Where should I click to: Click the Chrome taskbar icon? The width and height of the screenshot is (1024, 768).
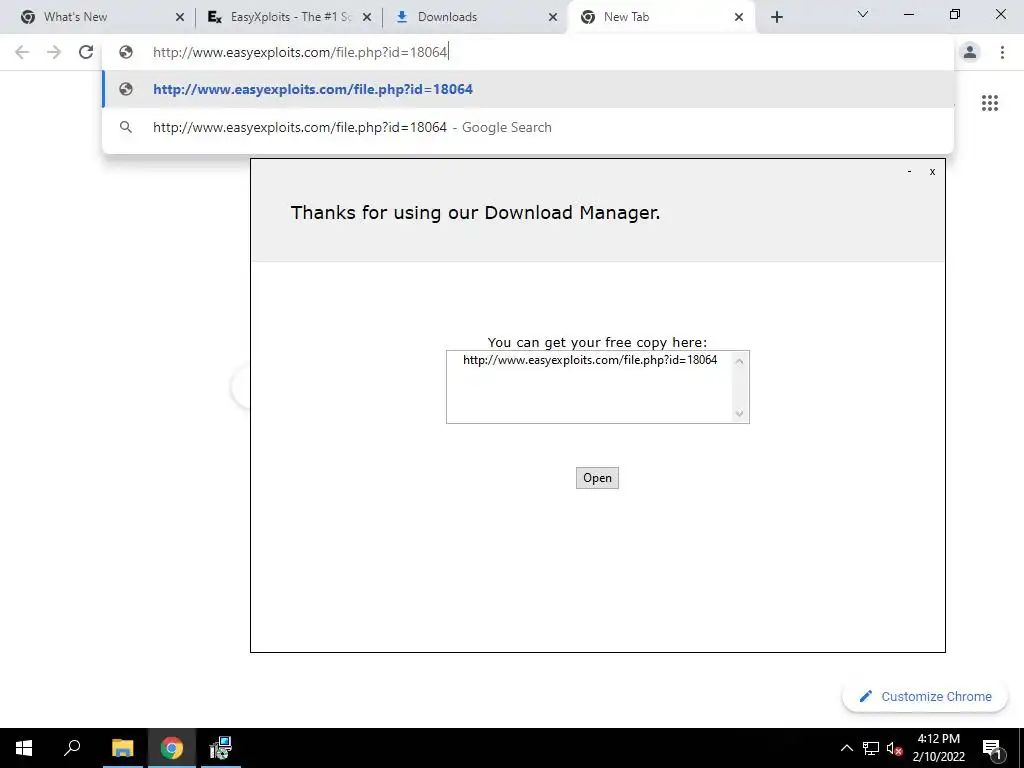pos(172,748)
